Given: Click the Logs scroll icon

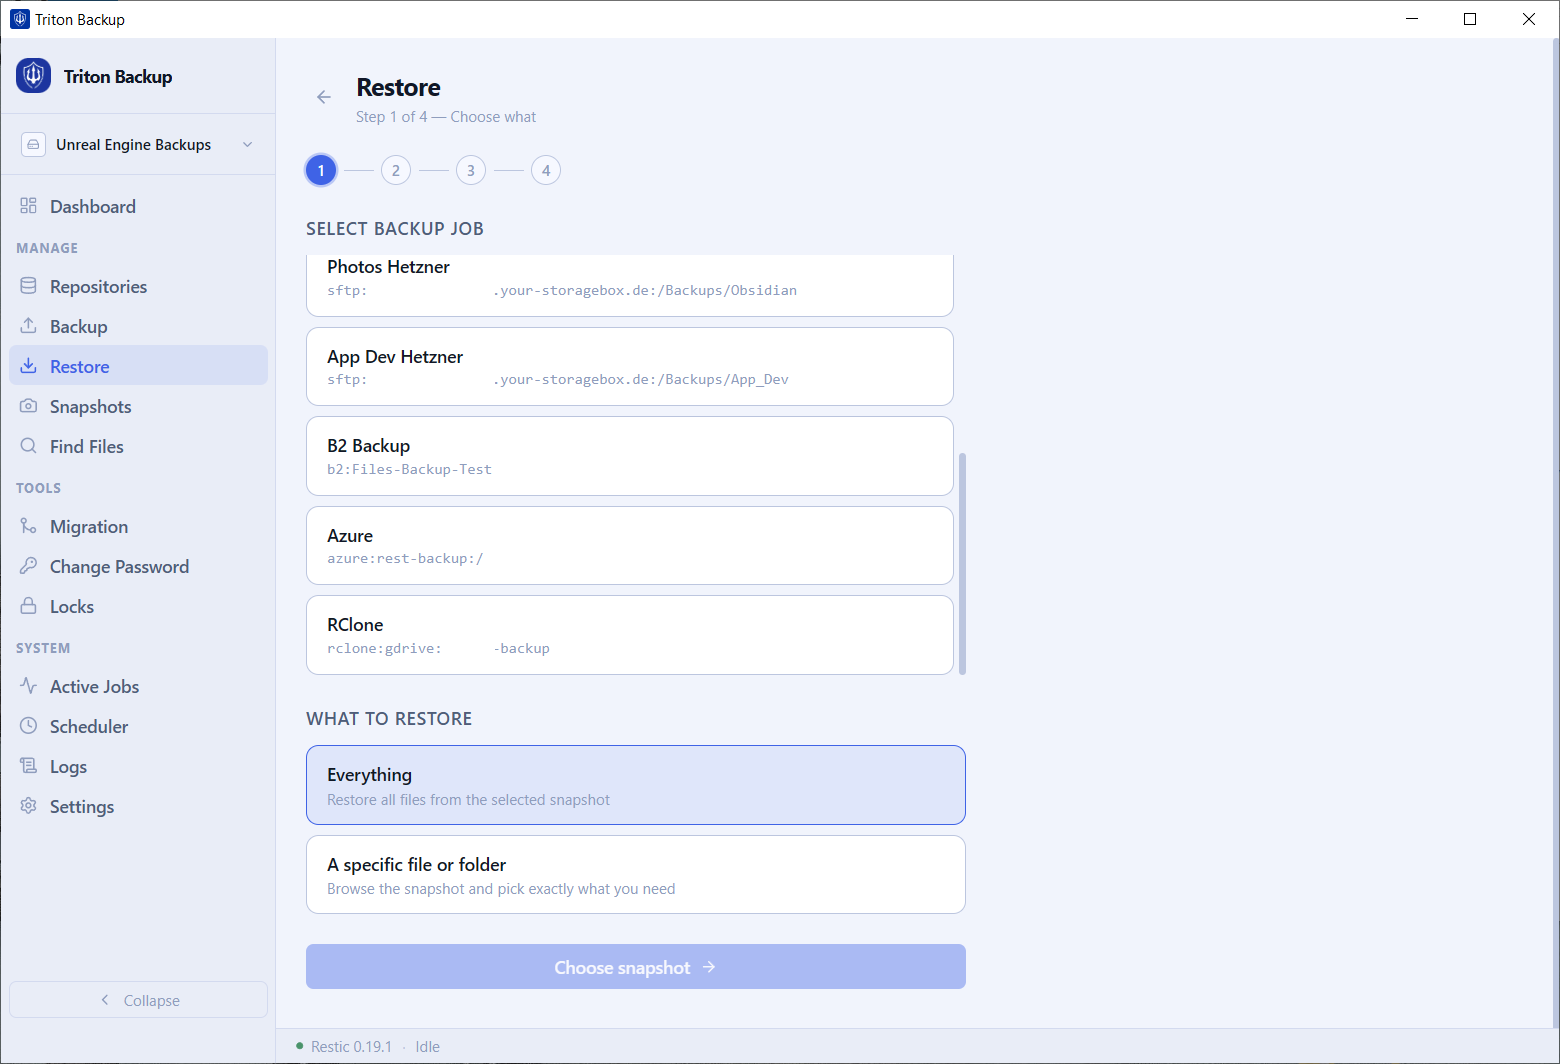Looking at the screenshot, I should [x=28, y=766].
